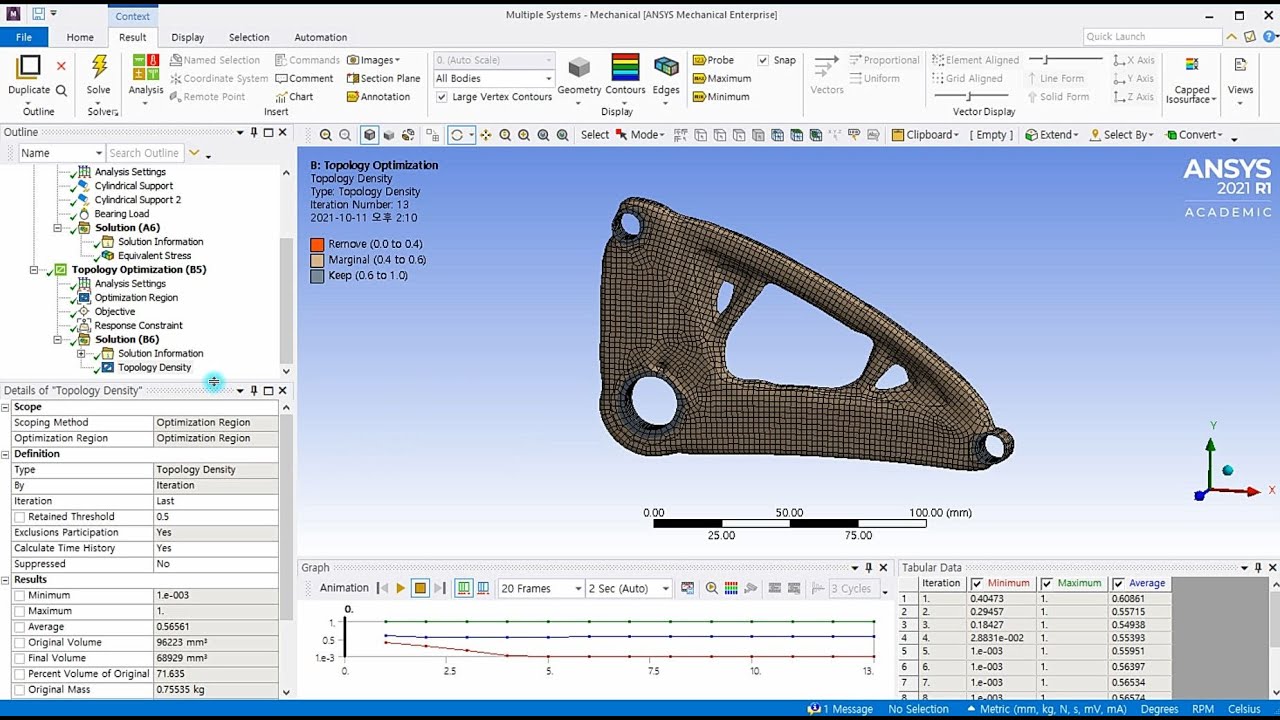Screen dimensions: 1280x720
Task: Toggle the Average result checkbox in the Details panel
Action: 20,627
